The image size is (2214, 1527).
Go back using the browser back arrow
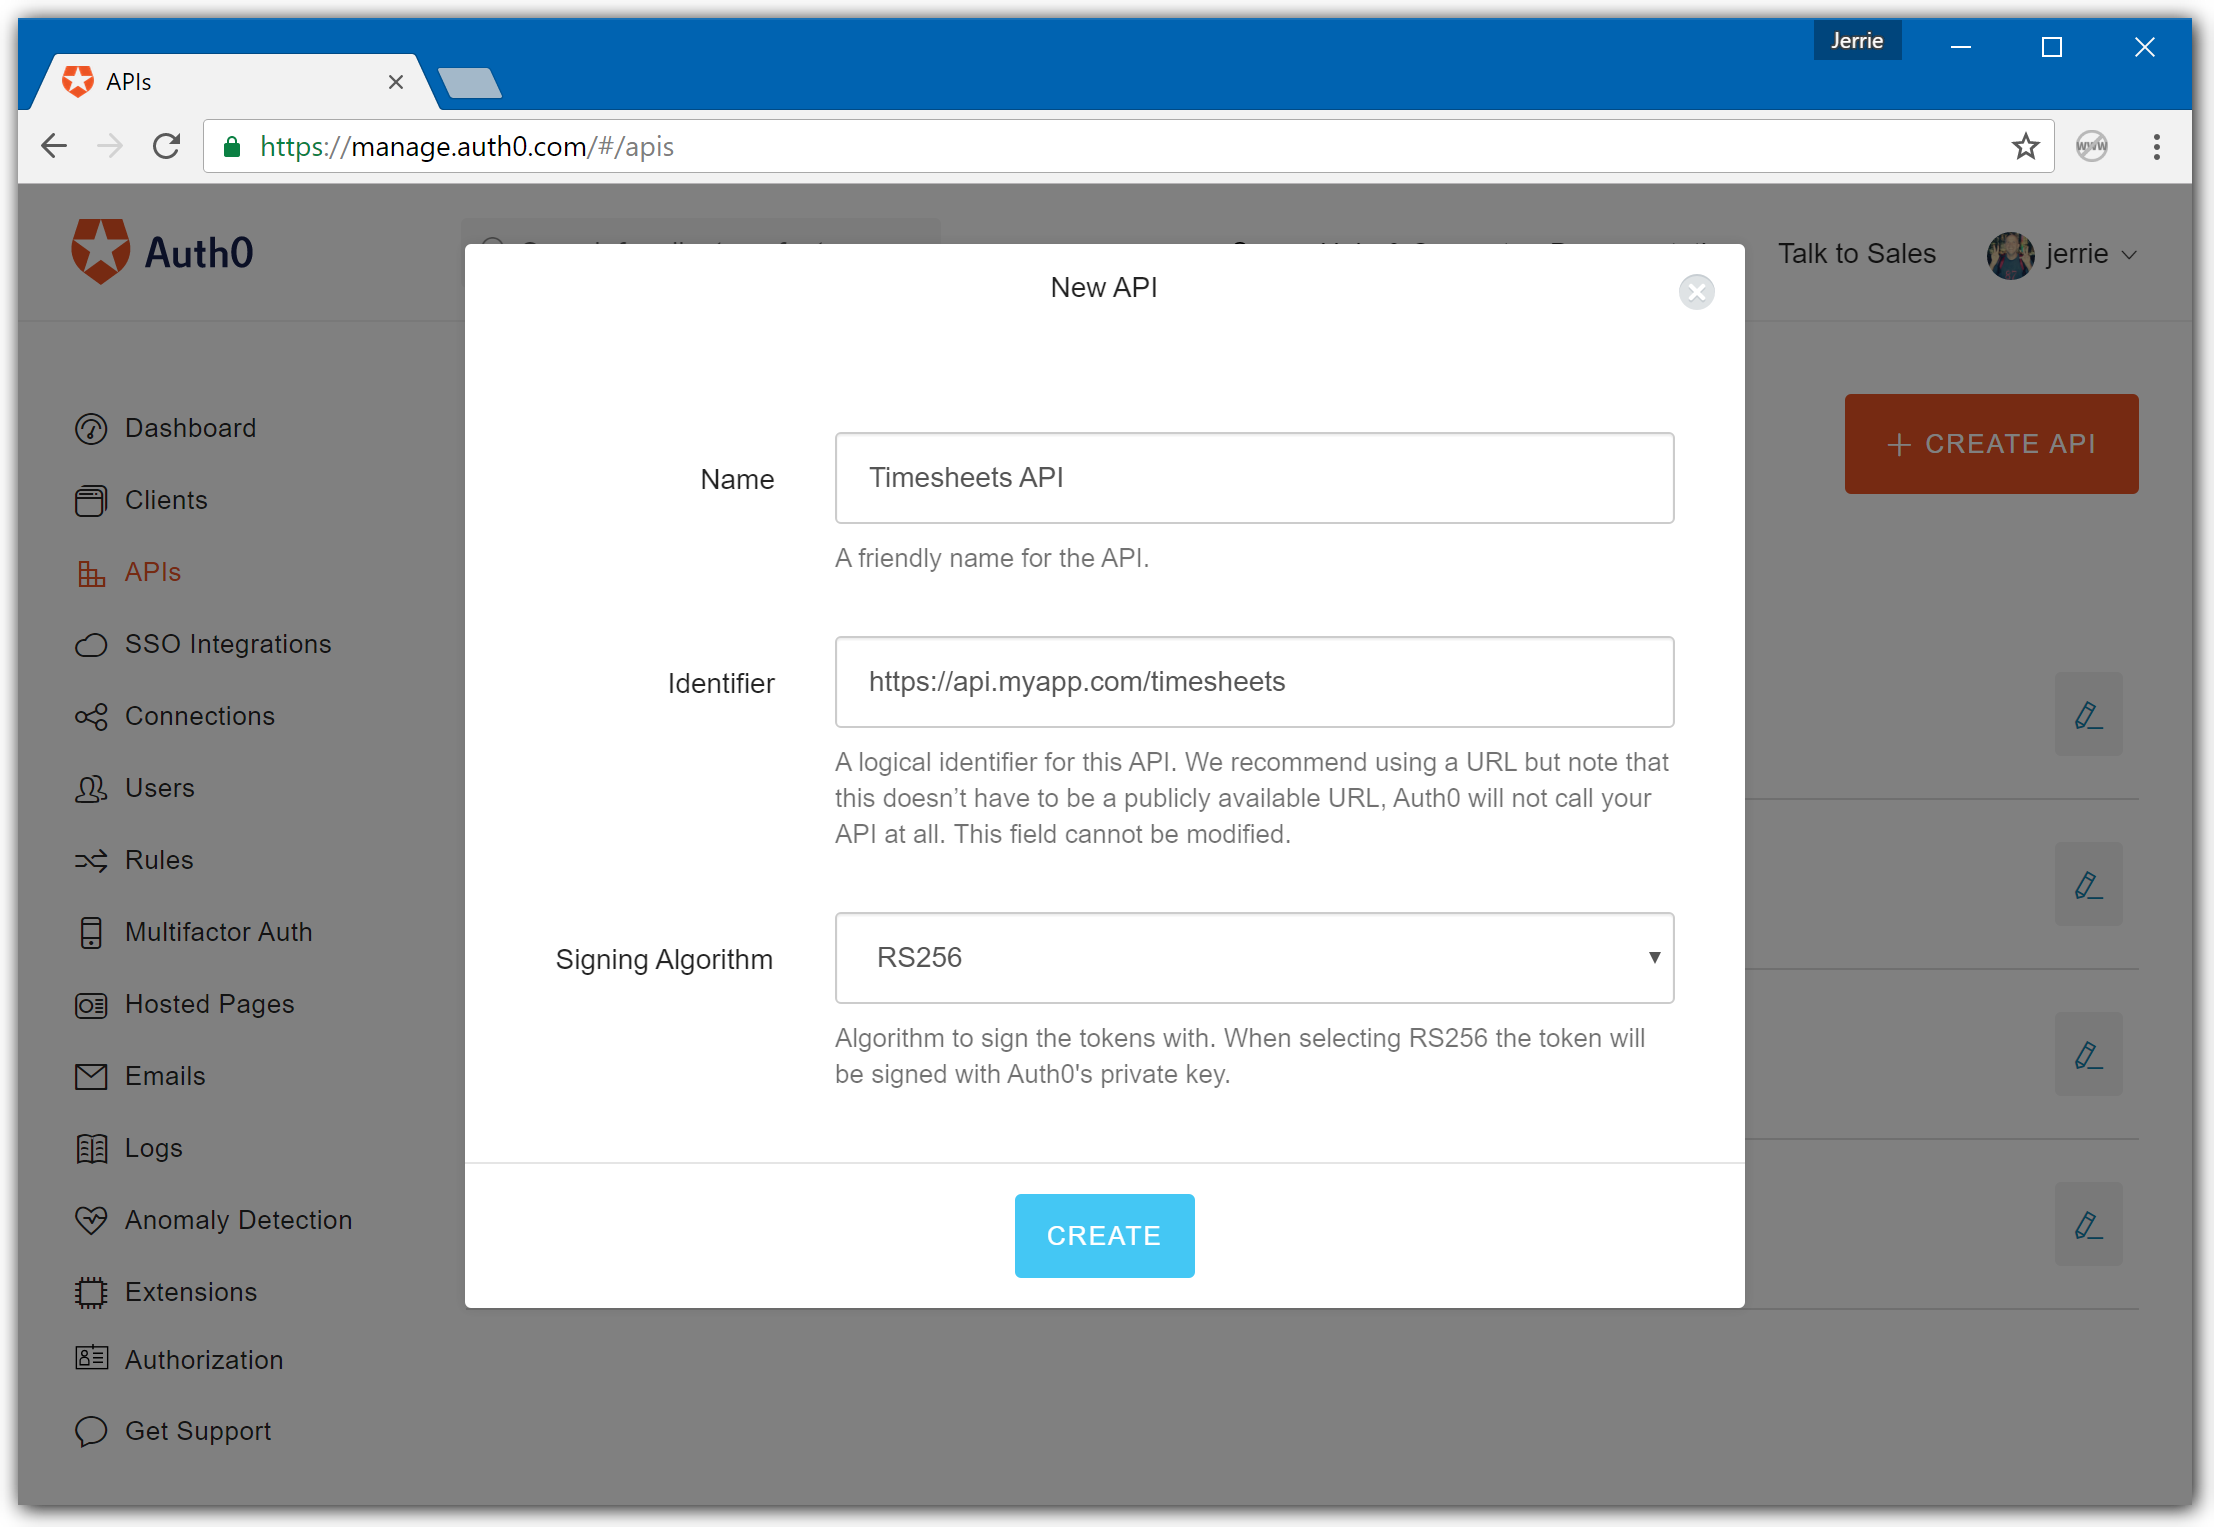pyautogui.click(x=54, y=147)
